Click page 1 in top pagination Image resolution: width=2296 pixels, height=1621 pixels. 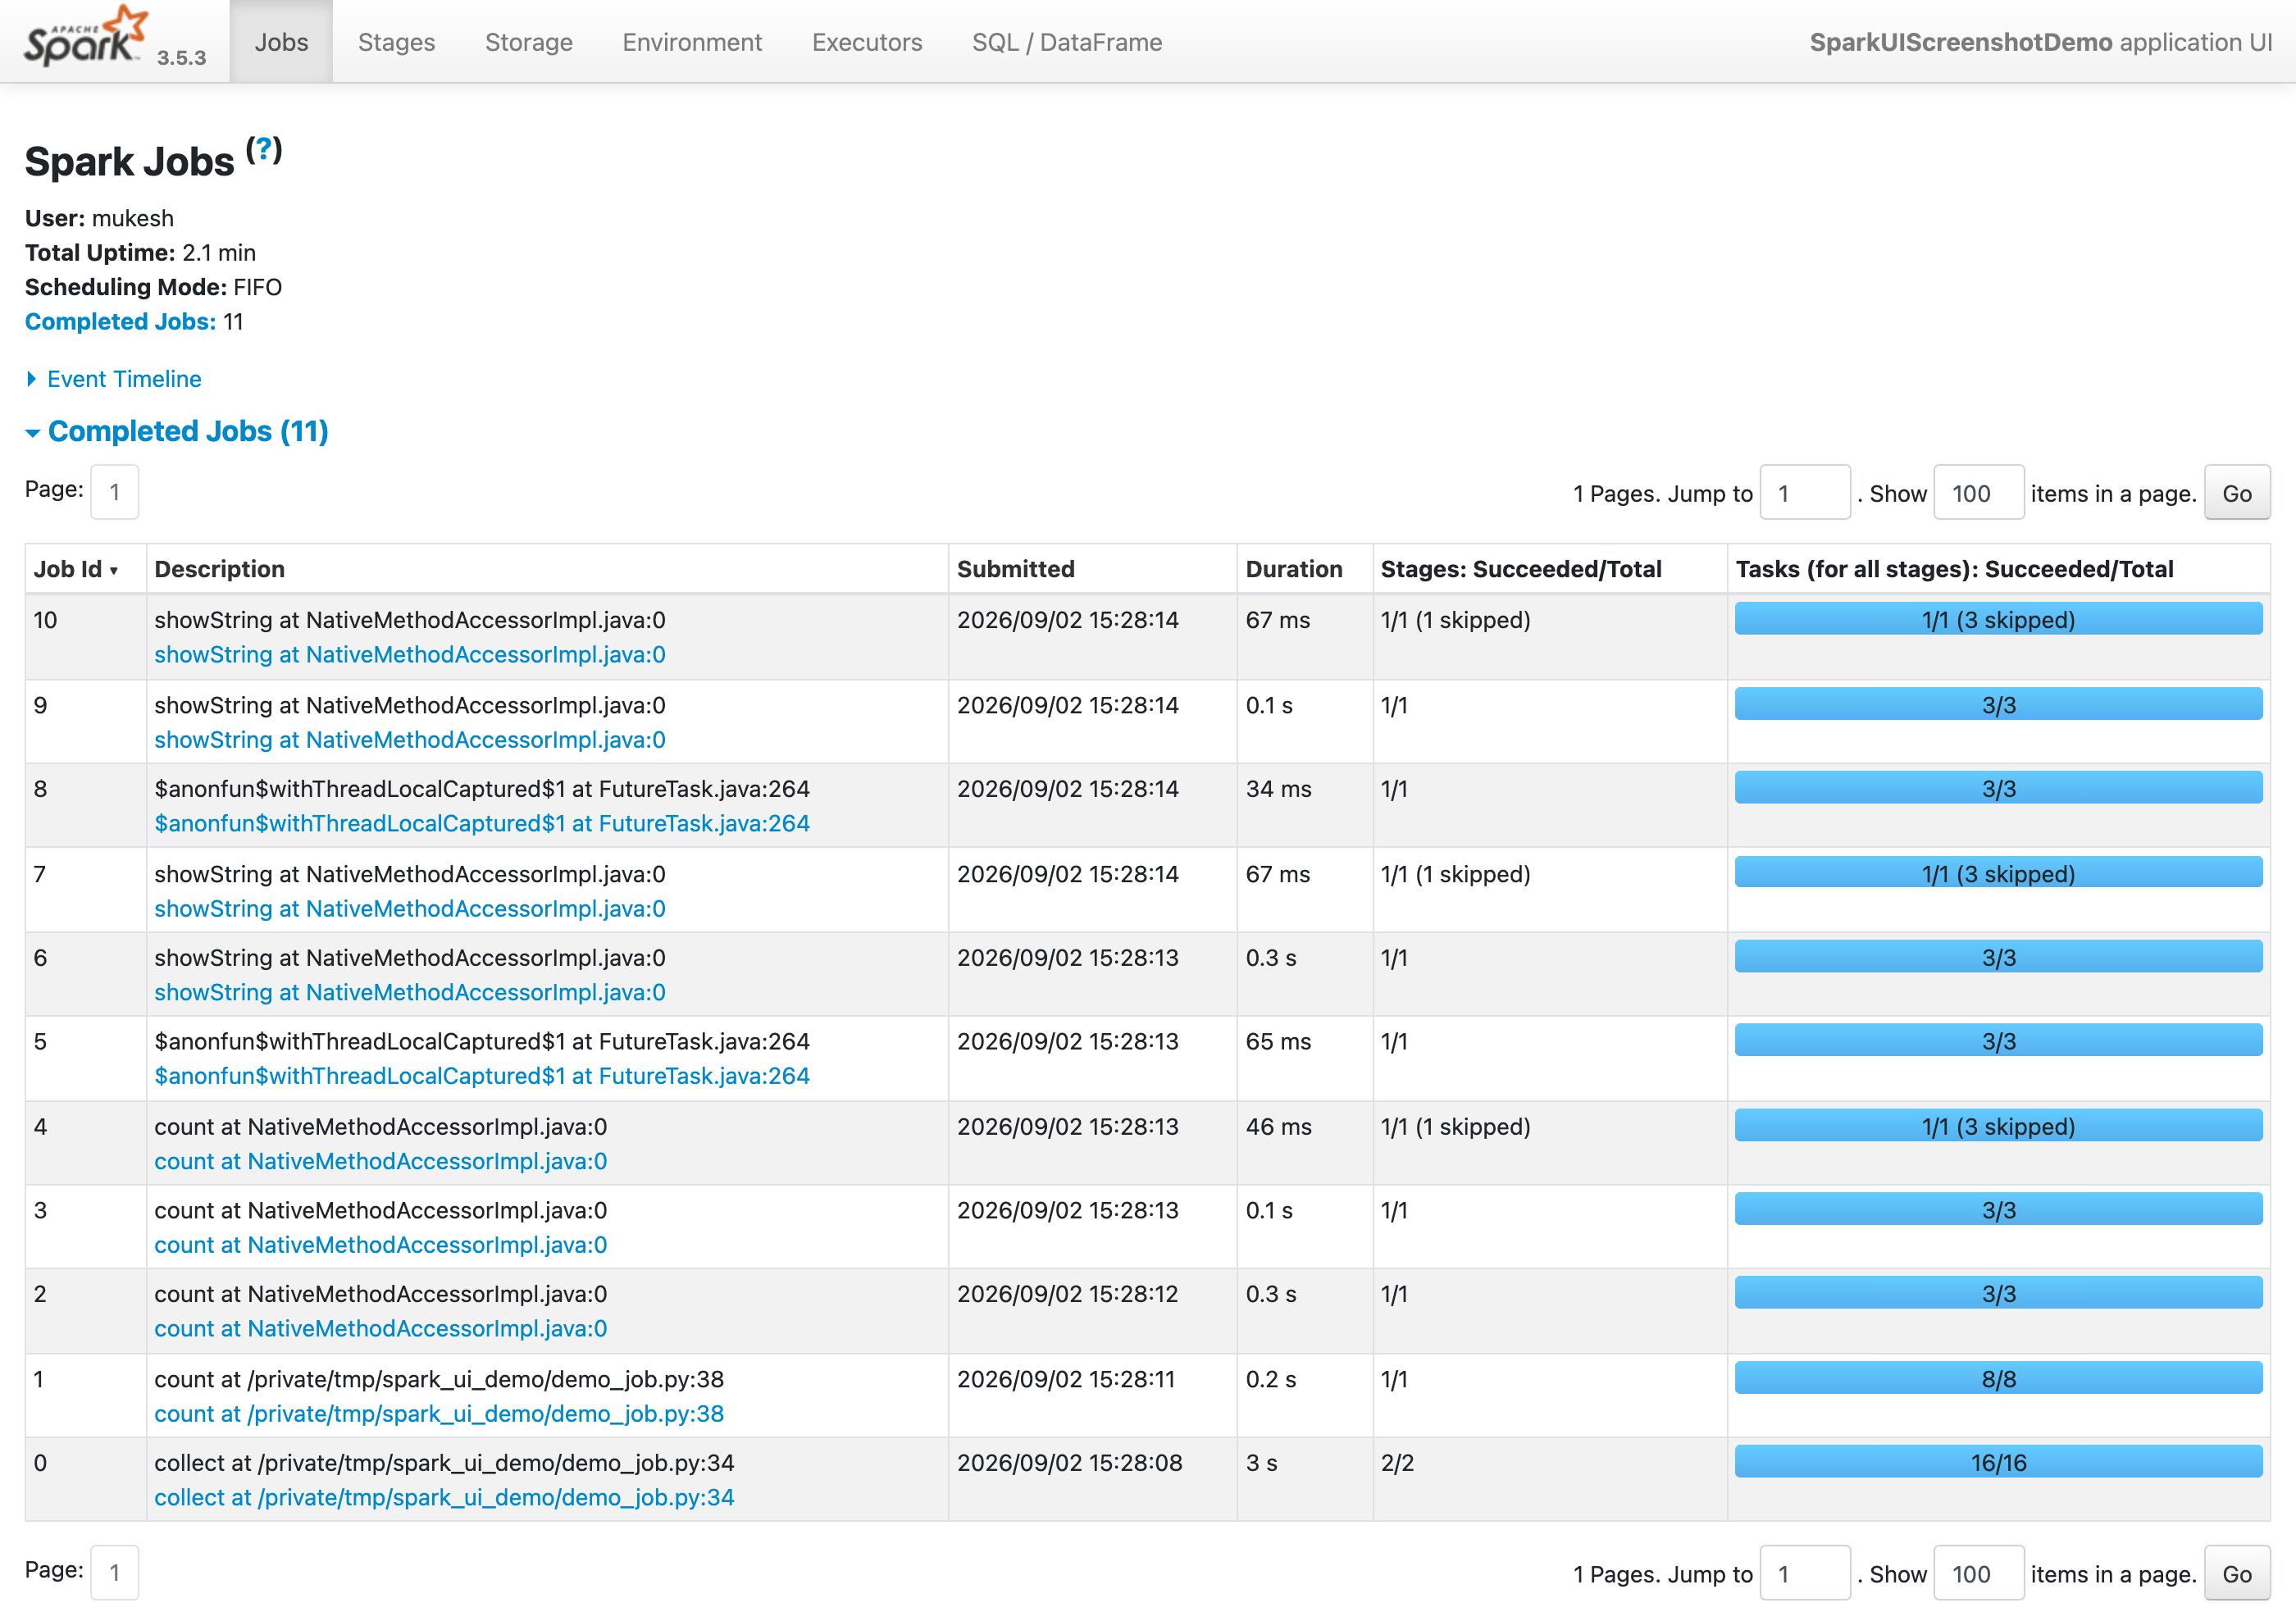pyautogui.click(x=114, y=492)
